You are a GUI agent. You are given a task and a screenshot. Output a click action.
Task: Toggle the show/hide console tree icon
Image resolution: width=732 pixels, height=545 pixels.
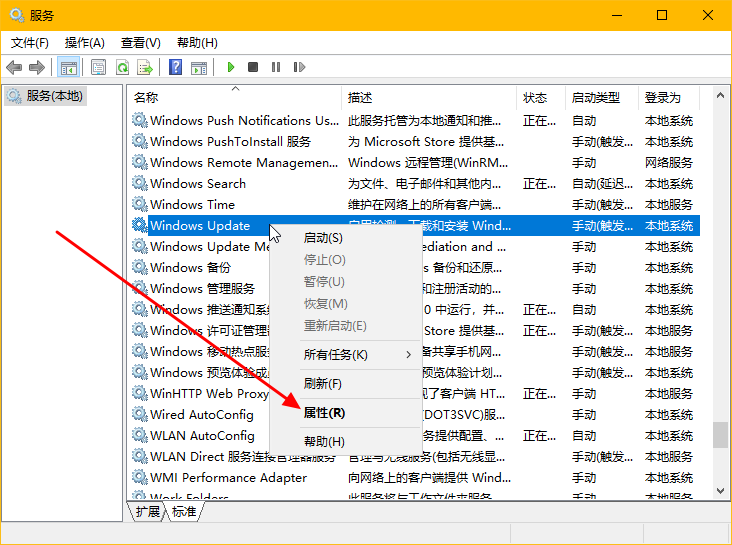coord(68,67)
